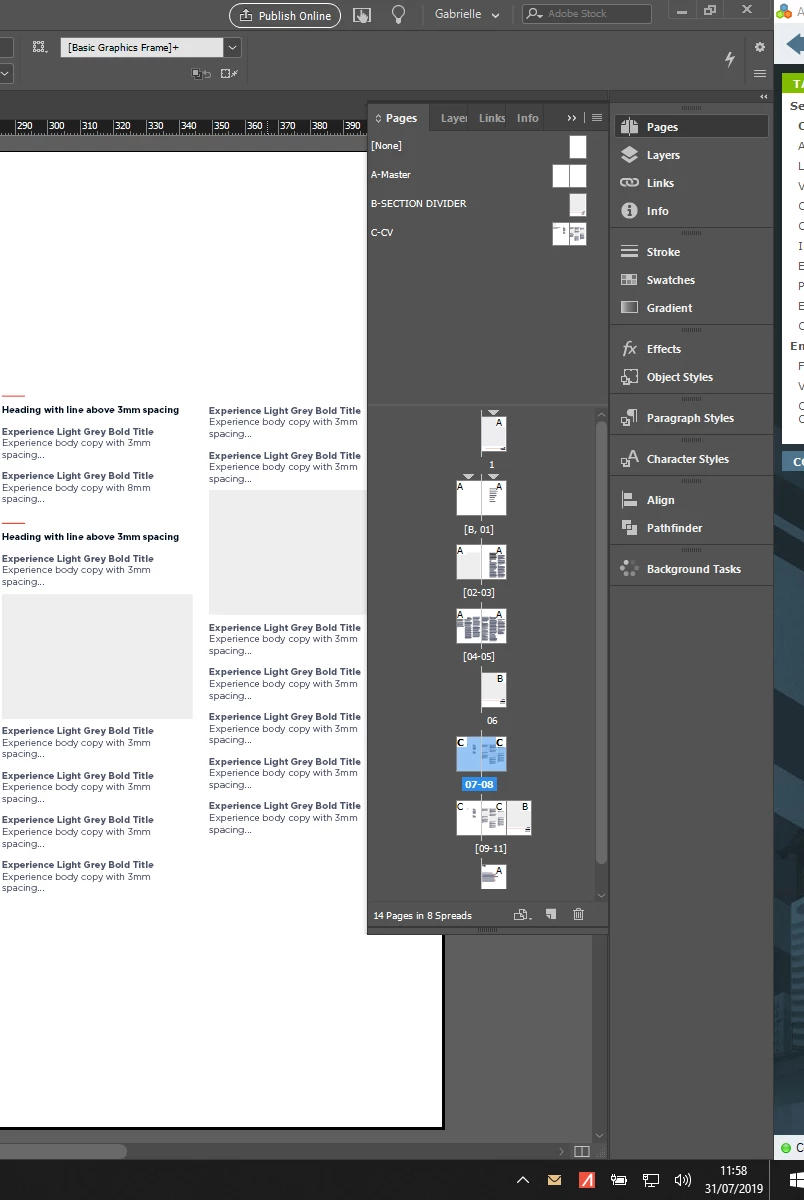Open the Info panel from the dock
804x1200 pixels.
(x=692, y=211)
